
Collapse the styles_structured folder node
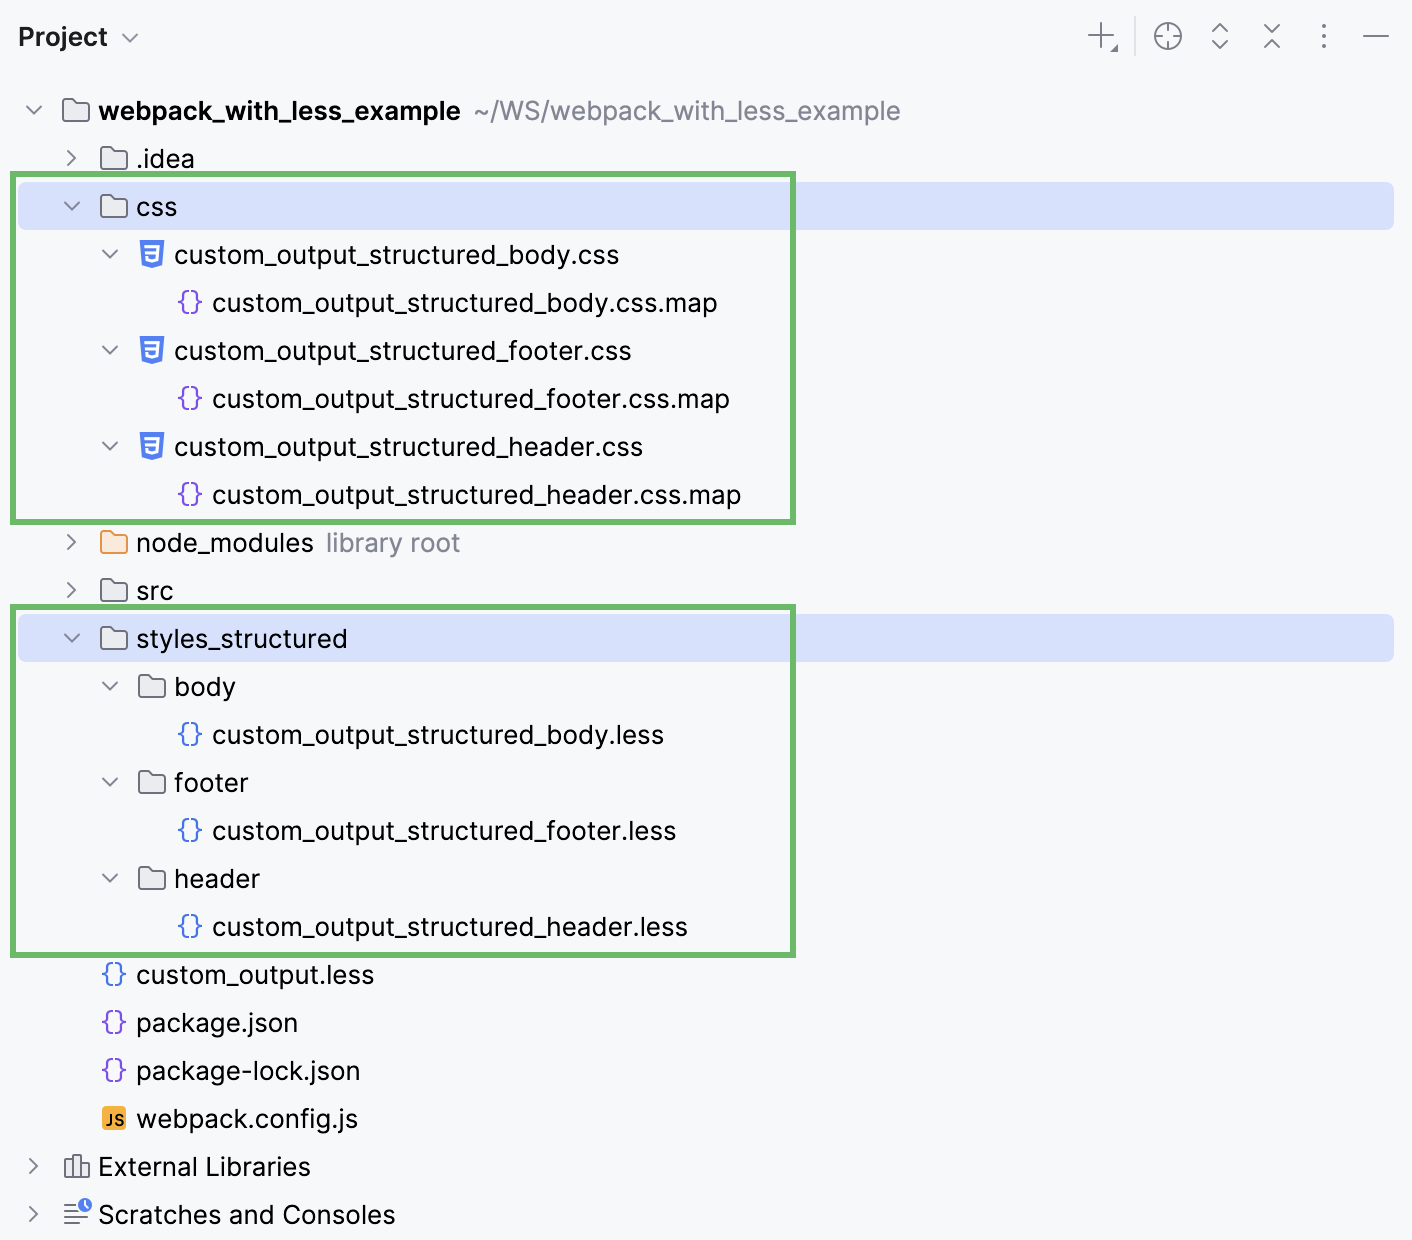point(71,638)
